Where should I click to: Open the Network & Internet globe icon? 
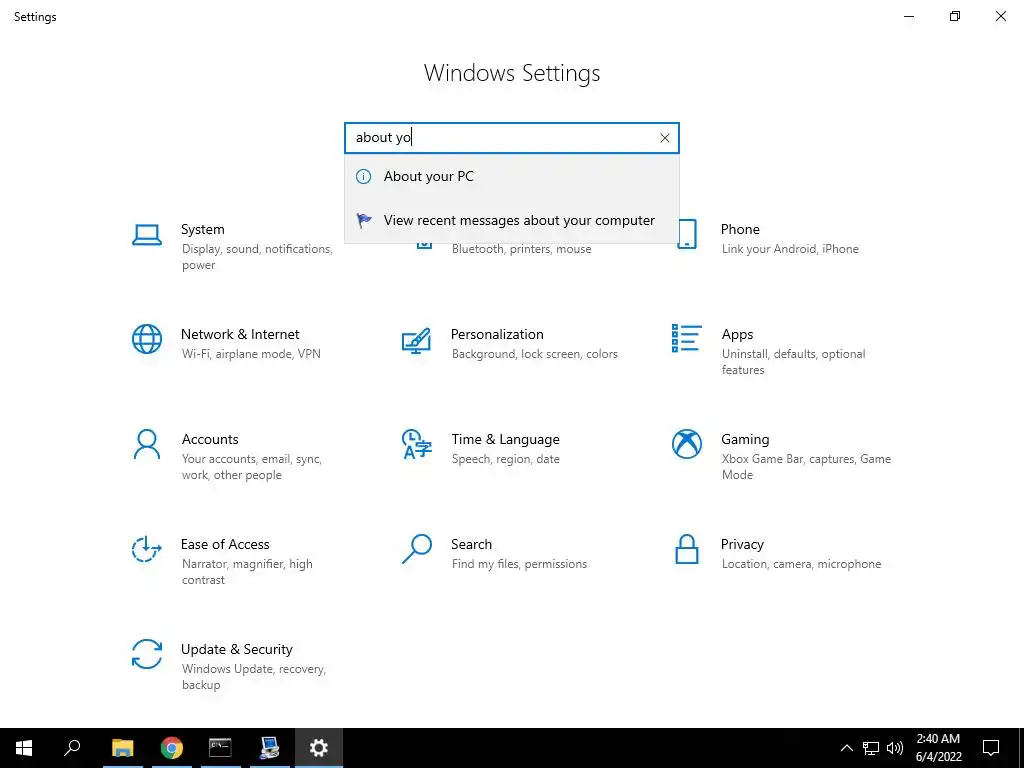[x=146, y=339]
